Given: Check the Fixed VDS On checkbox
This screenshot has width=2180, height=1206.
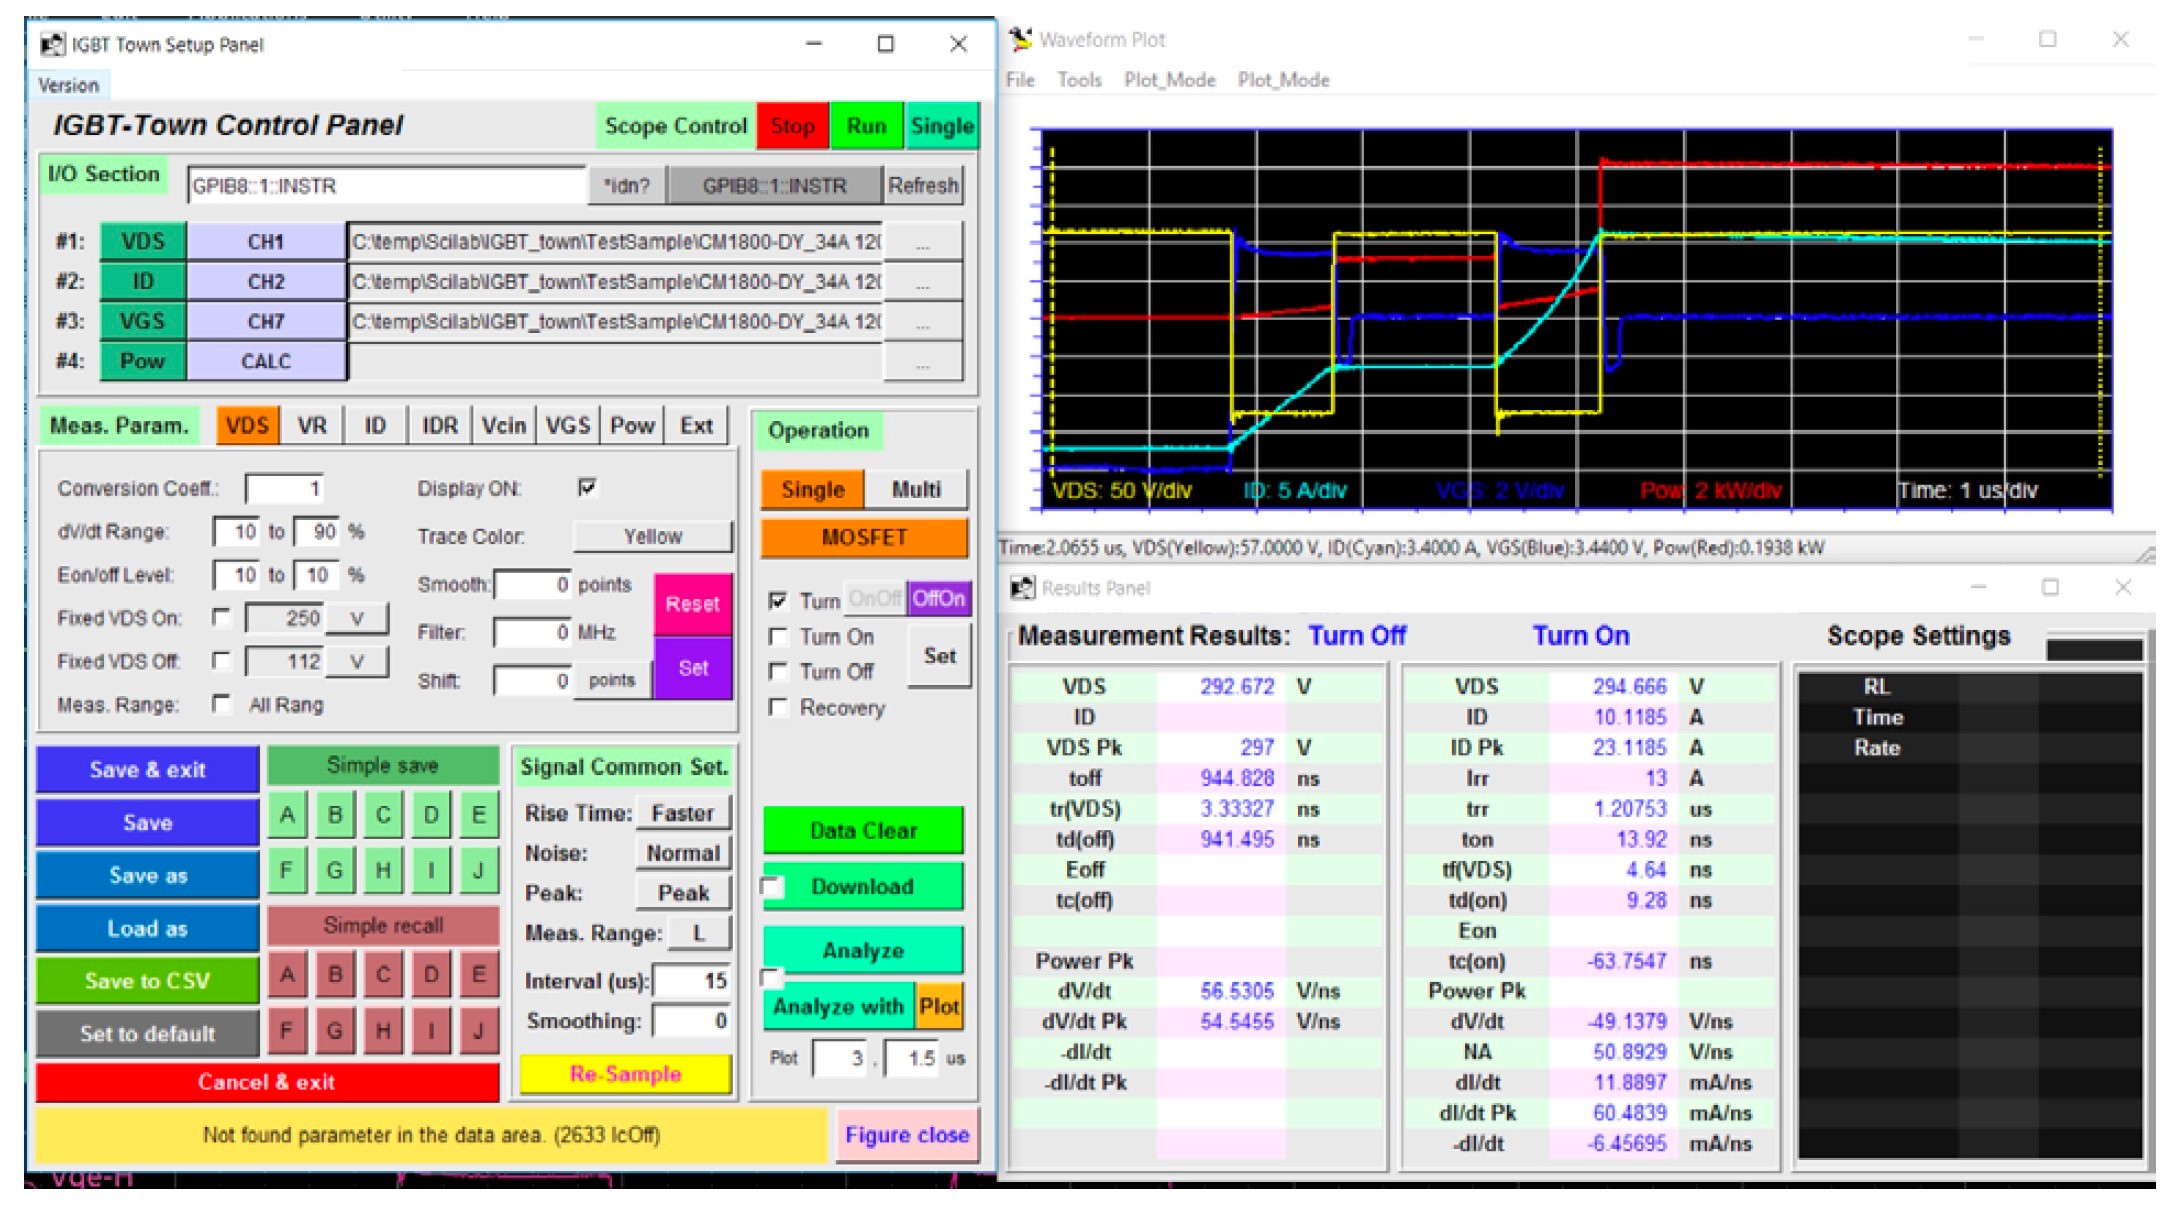Looking at the screenshot, I should (221, 617).
